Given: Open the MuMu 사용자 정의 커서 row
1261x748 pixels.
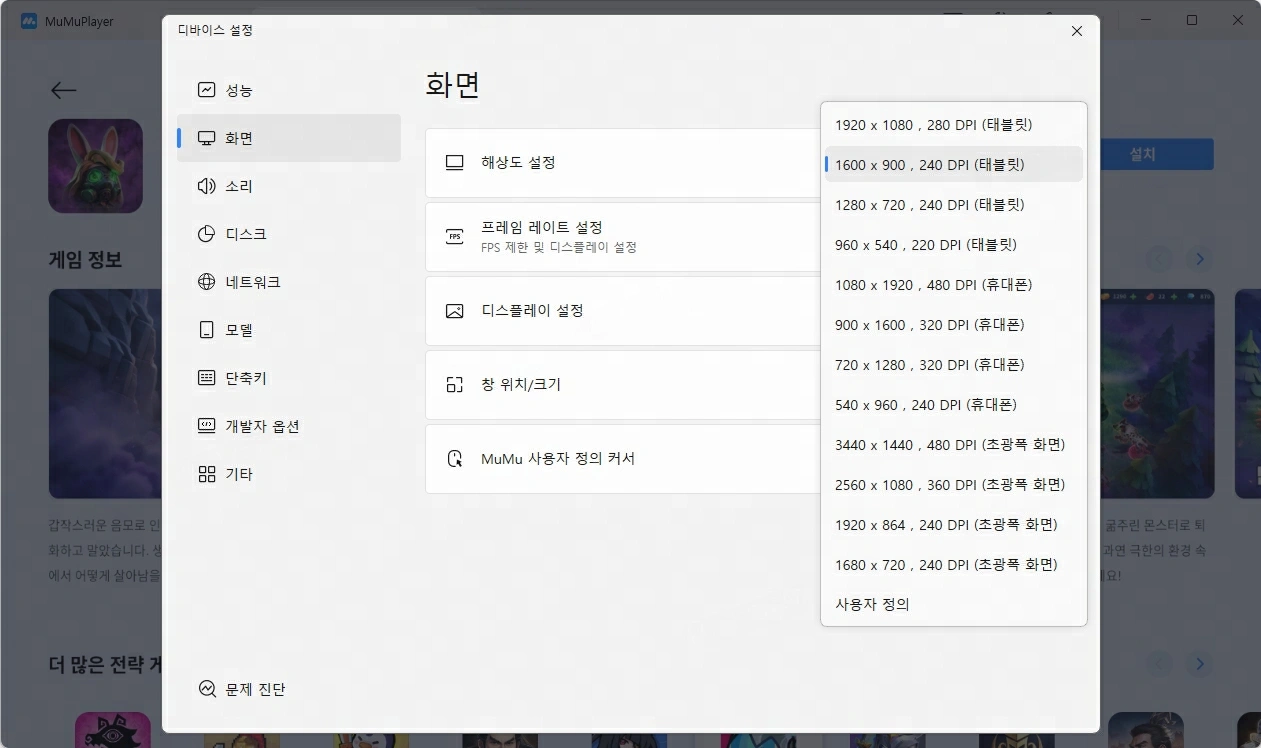Looking at the screenshot, I should point(623,459).
